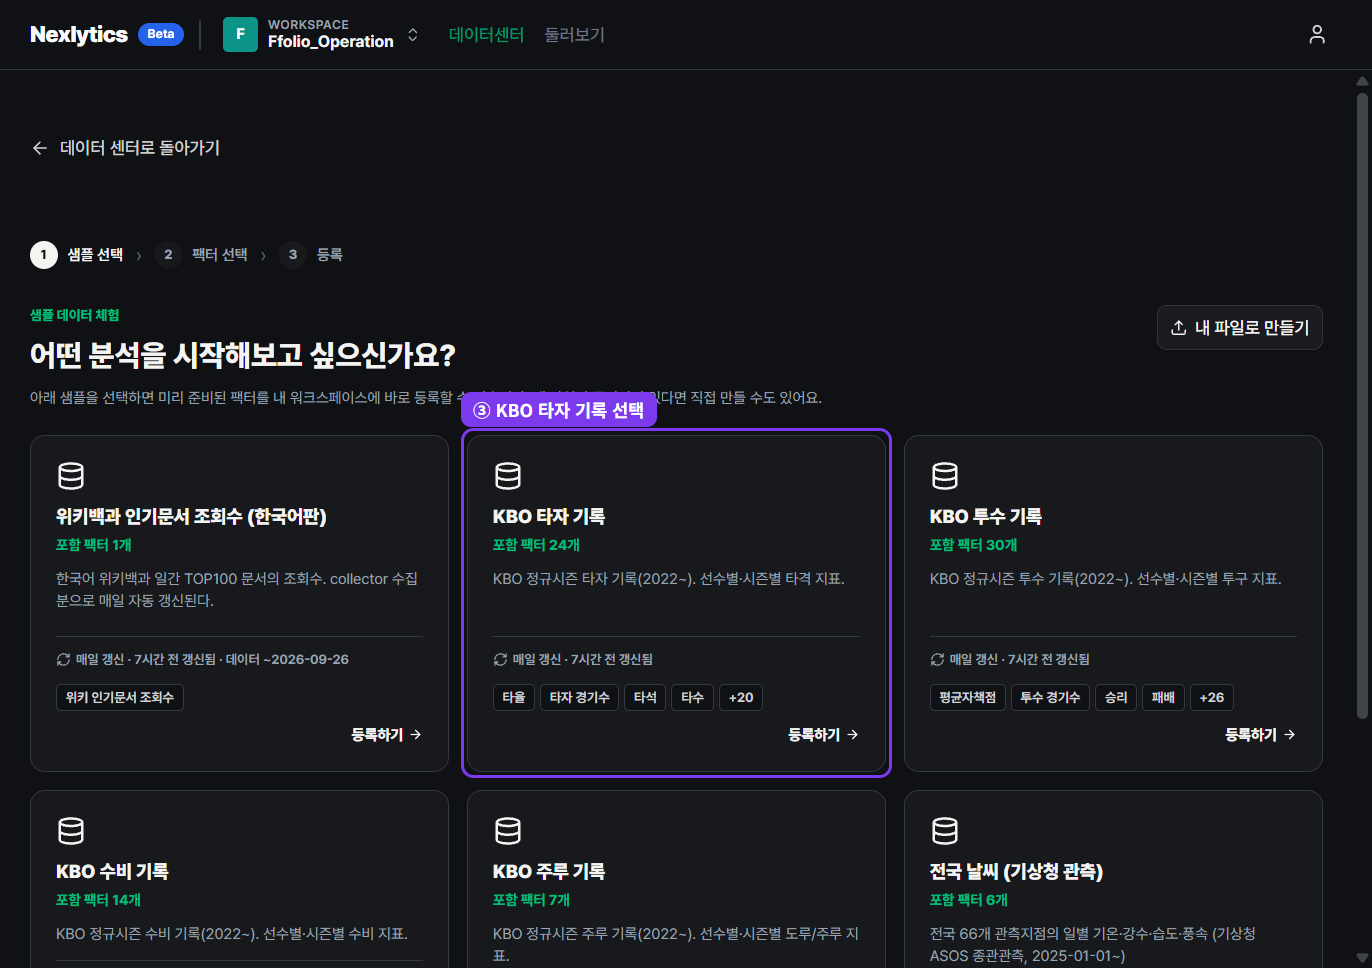Click 등록하기 on KBO 투수 기록 card
The width and height of the screenshot is (1372, 968).
click(x=1260, y=735)
